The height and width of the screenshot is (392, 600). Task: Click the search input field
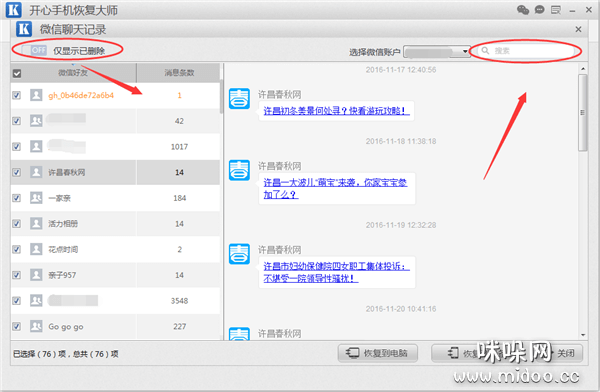tap(526, 51)
